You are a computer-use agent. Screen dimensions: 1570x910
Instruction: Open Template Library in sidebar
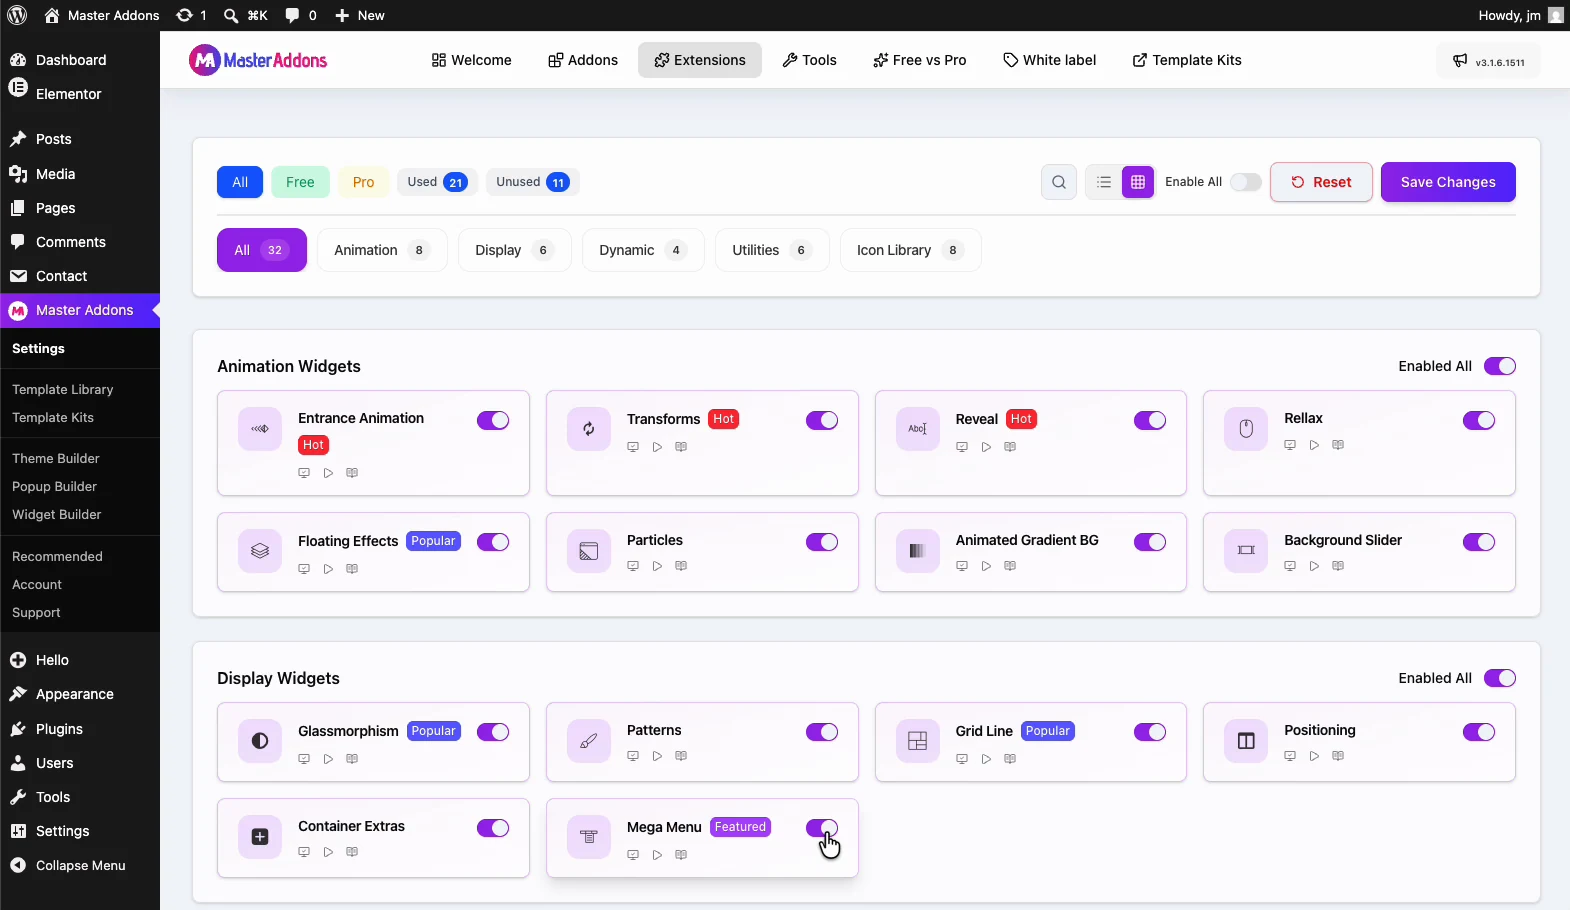point(63,389)
